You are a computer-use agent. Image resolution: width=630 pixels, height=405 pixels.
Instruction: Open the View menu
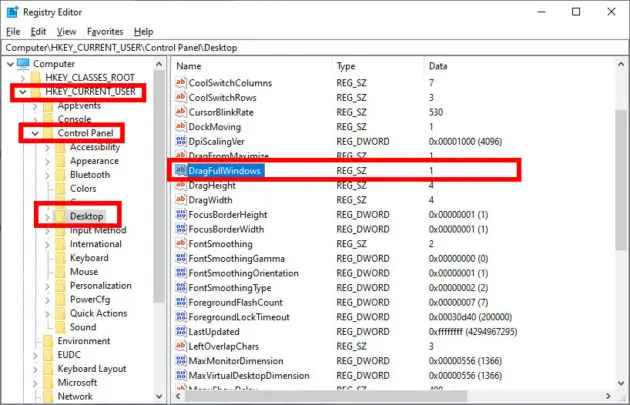tap(66, 32)
